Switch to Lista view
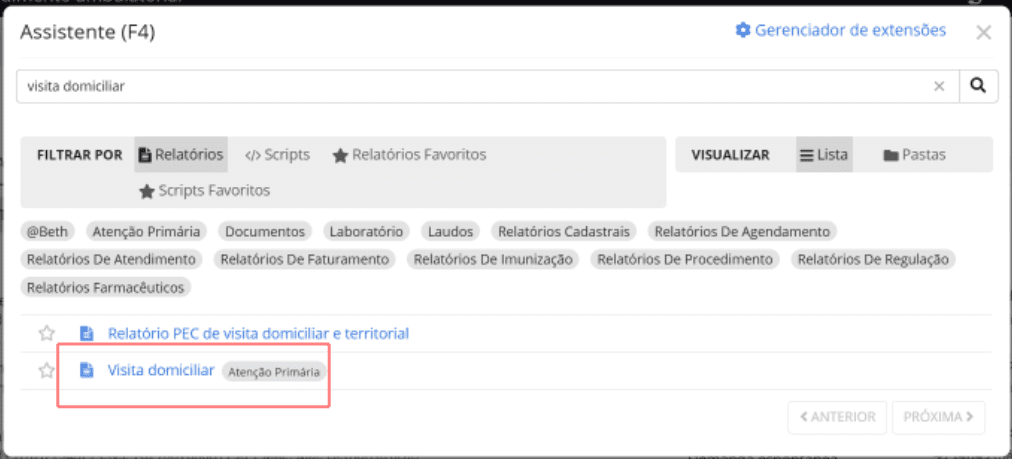This screenshot has width=1012, height=459. 824,155
